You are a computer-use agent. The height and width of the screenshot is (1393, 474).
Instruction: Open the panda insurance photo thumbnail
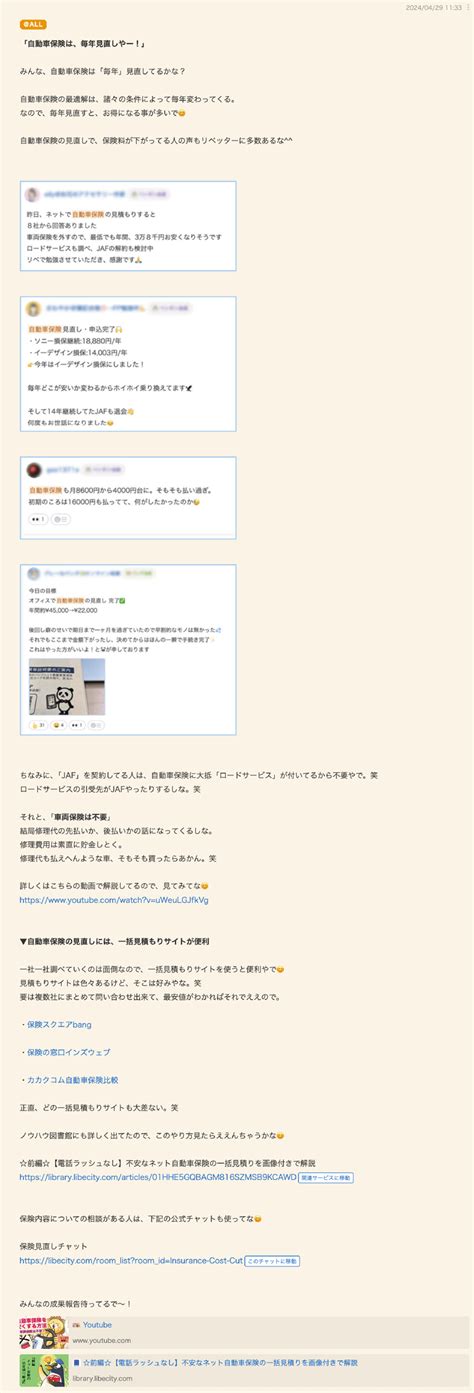click(x=66, y=686)
